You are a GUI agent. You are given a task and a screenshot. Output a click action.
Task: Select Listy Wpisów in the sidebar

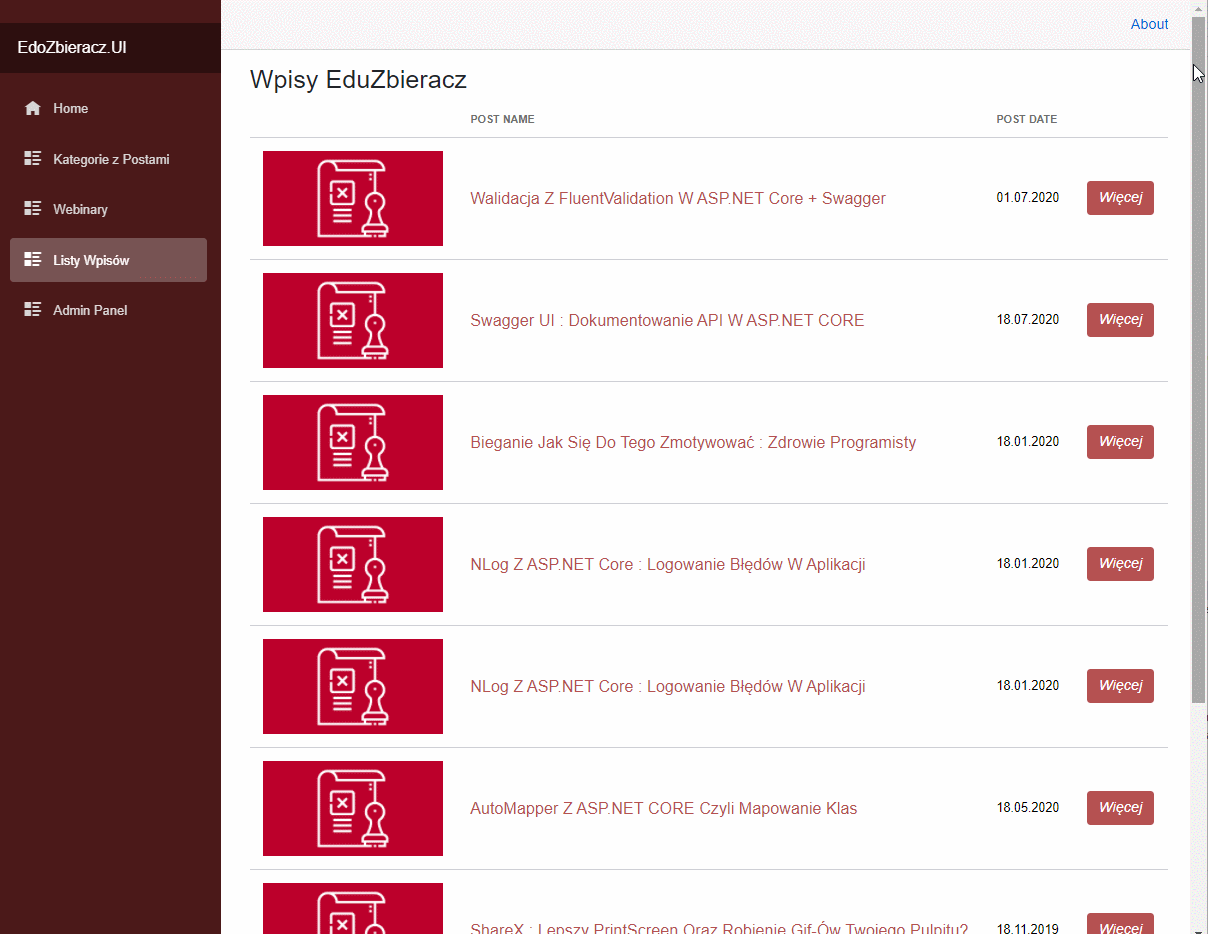coord(108,260)
